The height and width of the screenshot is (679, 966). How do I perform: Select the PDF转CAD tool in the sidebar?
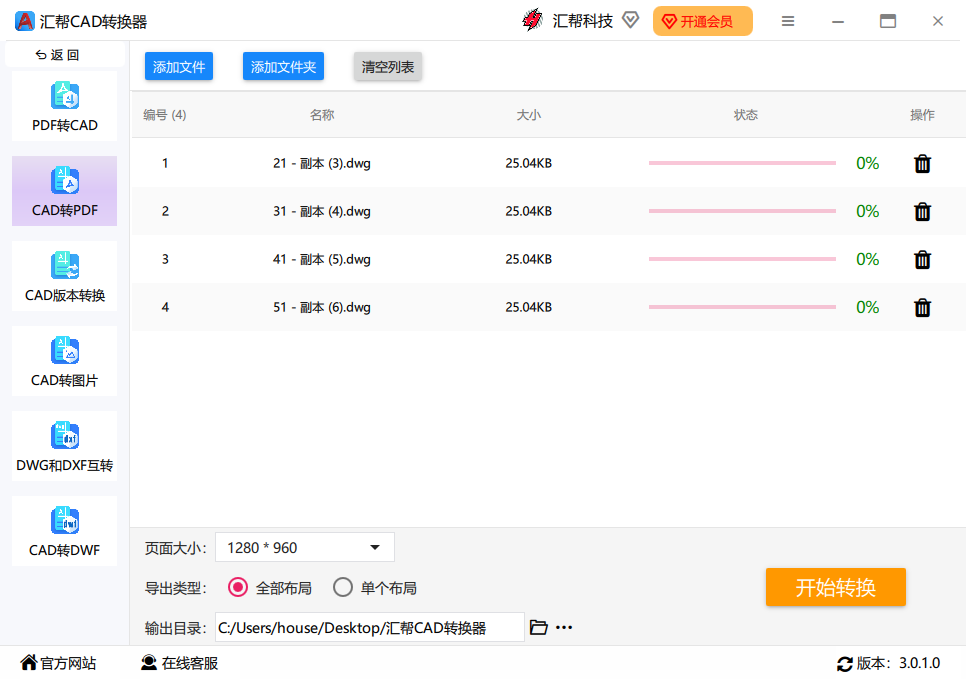(x=64, y=105)
